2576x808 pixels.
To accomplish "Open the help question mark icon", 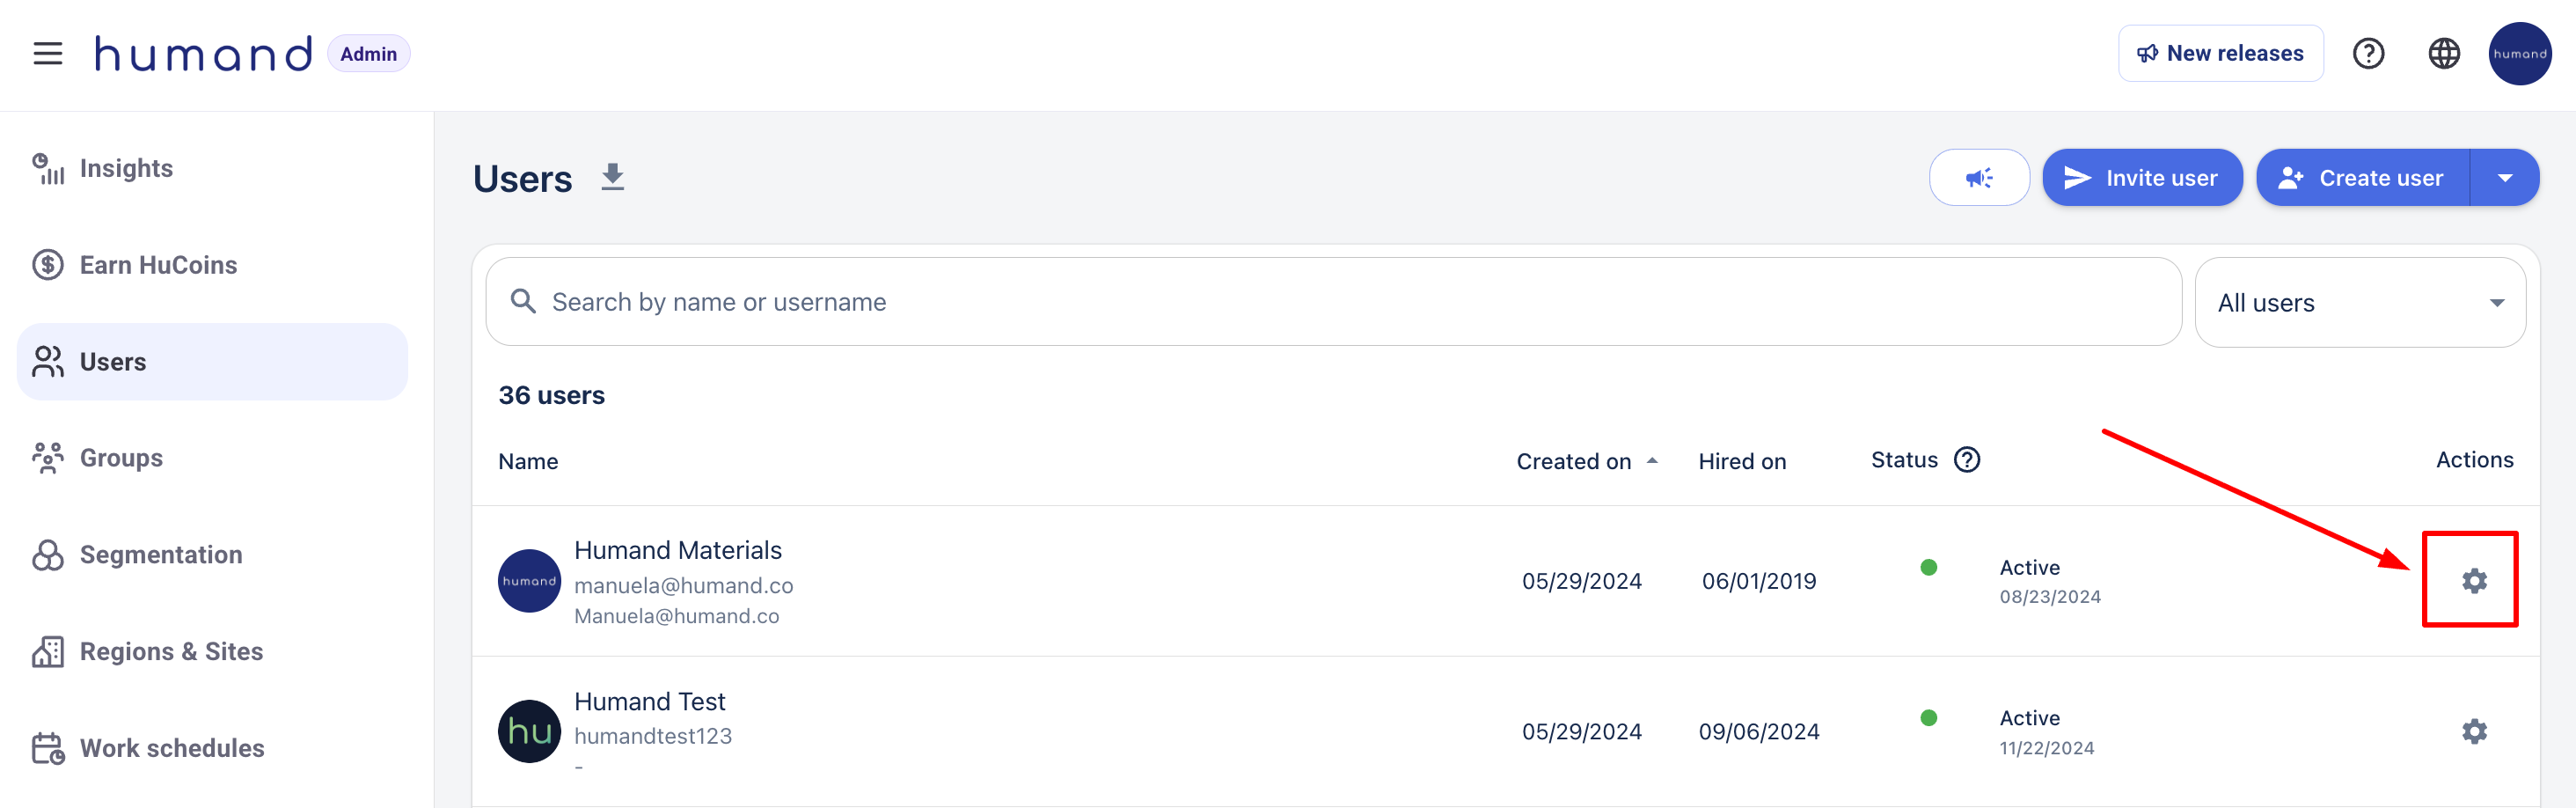I will (2368, 54).
